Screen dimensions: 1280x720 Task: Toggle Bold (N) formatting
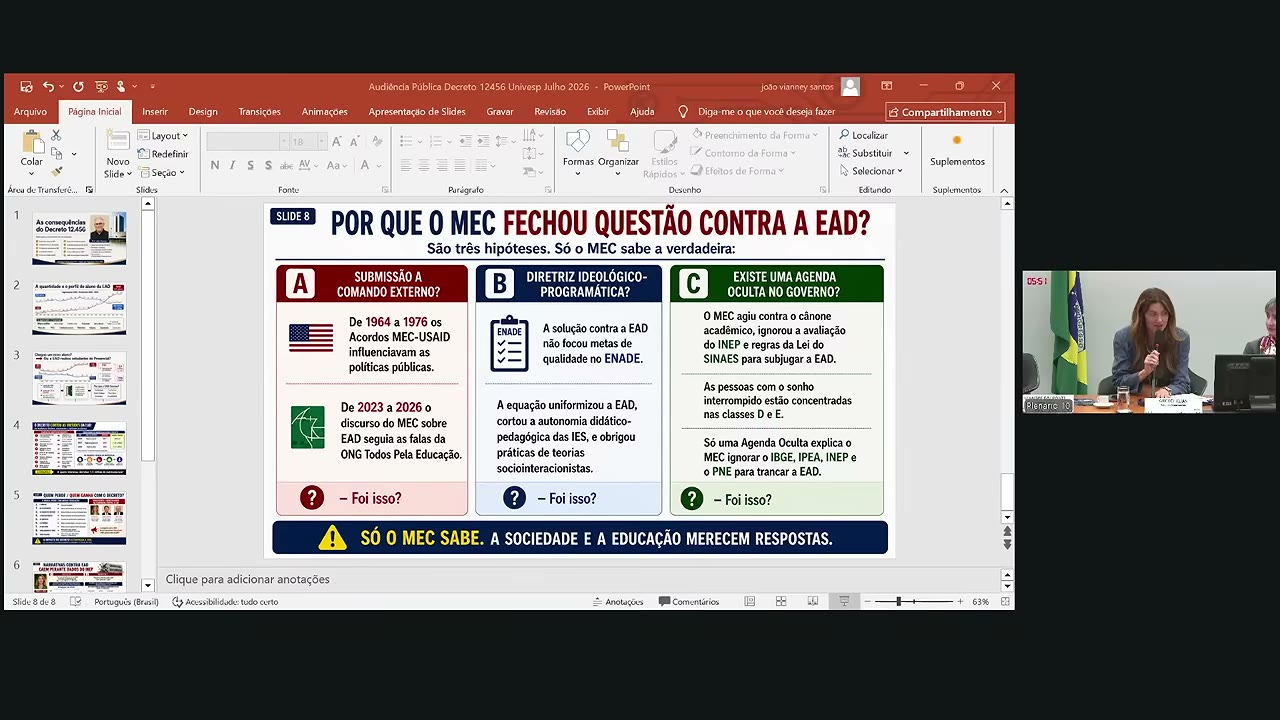coord(214,165)
